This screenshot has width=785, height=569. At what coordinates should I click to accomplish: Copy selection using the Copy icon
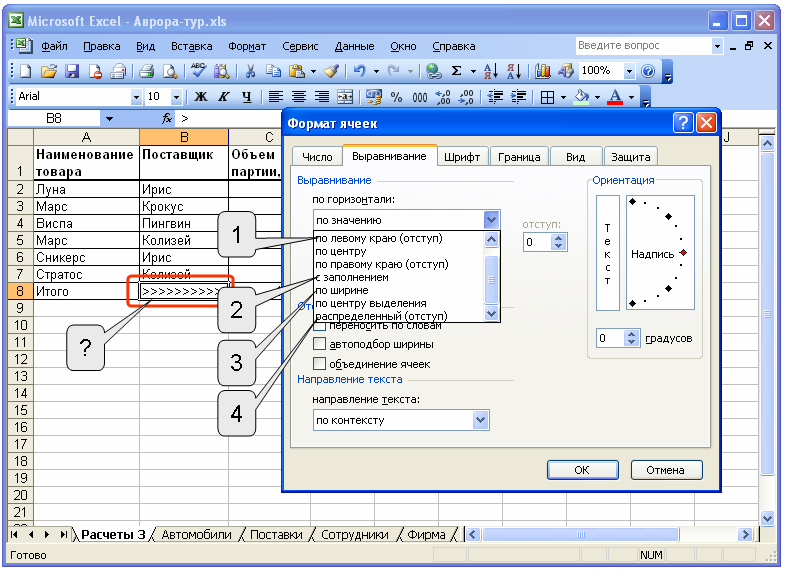(x=273, y=72)
